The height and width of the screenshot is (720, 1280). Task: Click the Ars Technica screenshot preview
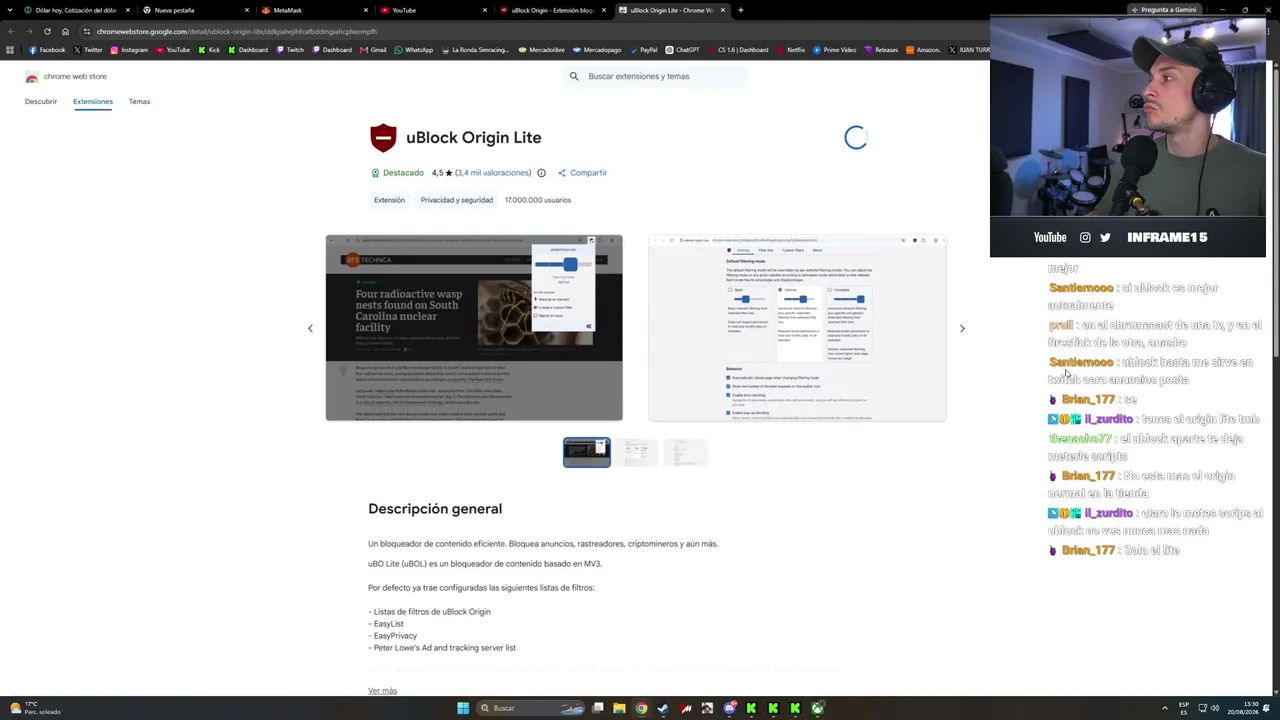474,328
